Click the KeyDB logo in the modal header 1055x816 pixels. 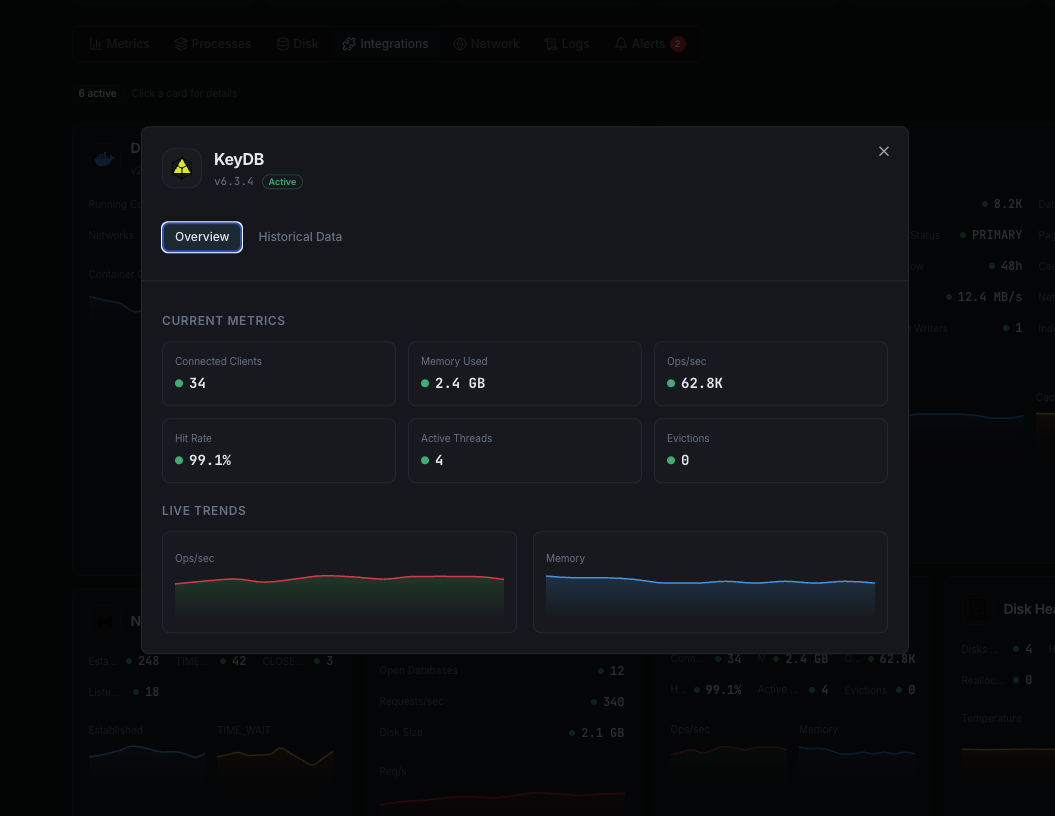tap(182, 168)
